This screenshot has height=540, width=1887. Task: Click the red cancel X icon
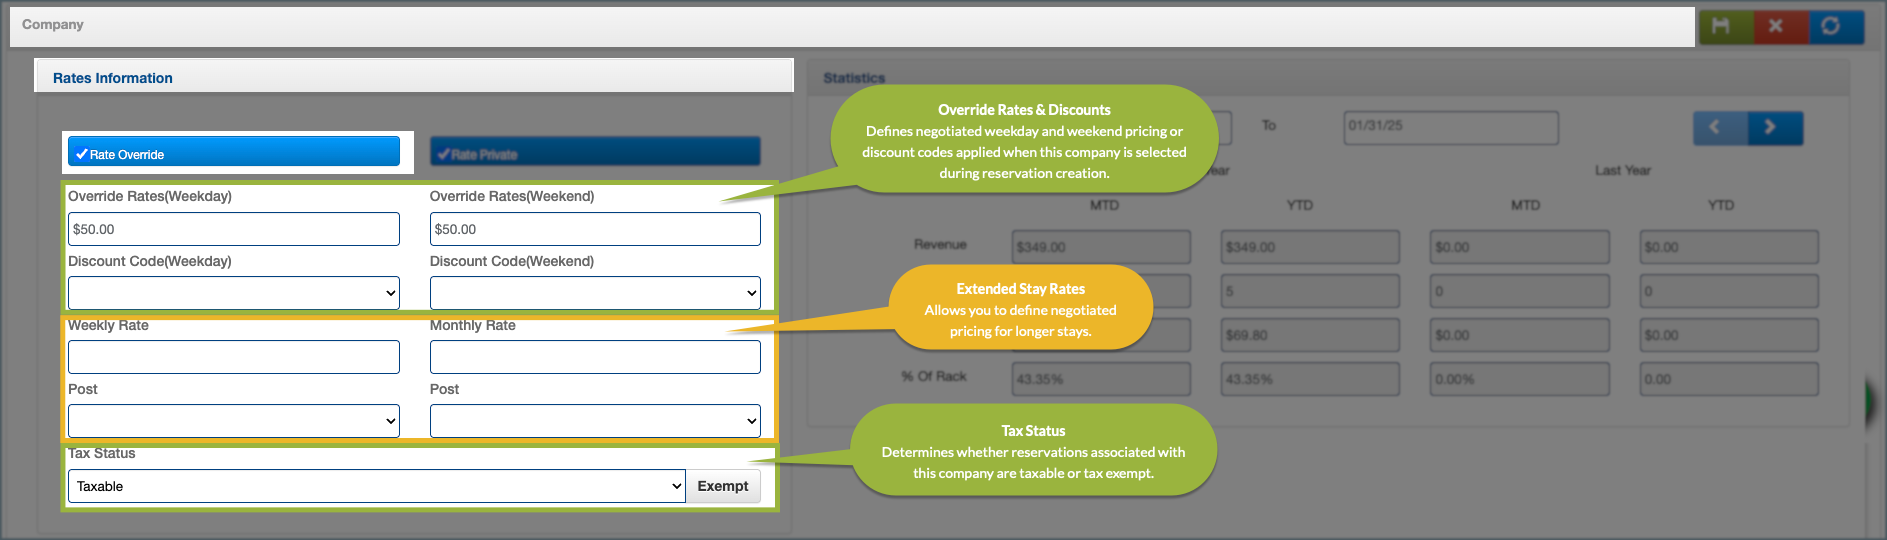(x=1776, y=26)
